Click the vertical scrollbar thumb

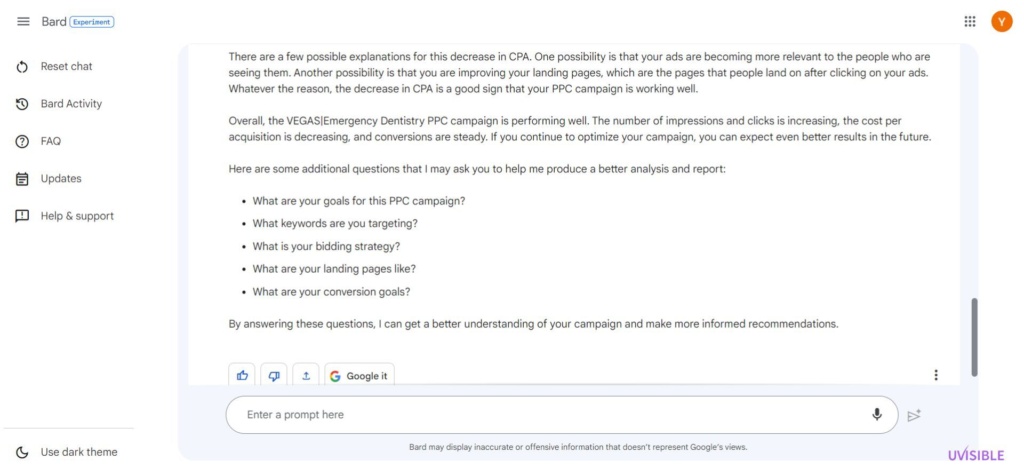click(974, 337)
